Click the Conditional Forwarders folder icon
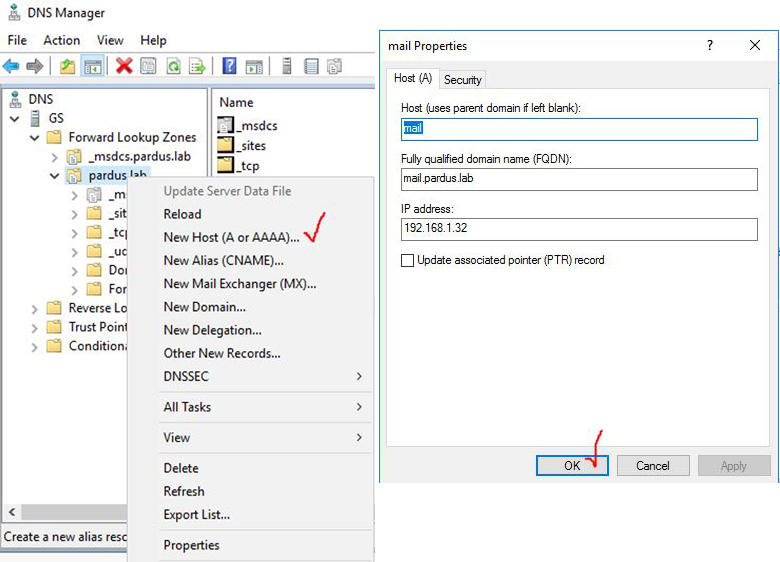Screen dimensions: 780x562 click(x=54, y=346)
